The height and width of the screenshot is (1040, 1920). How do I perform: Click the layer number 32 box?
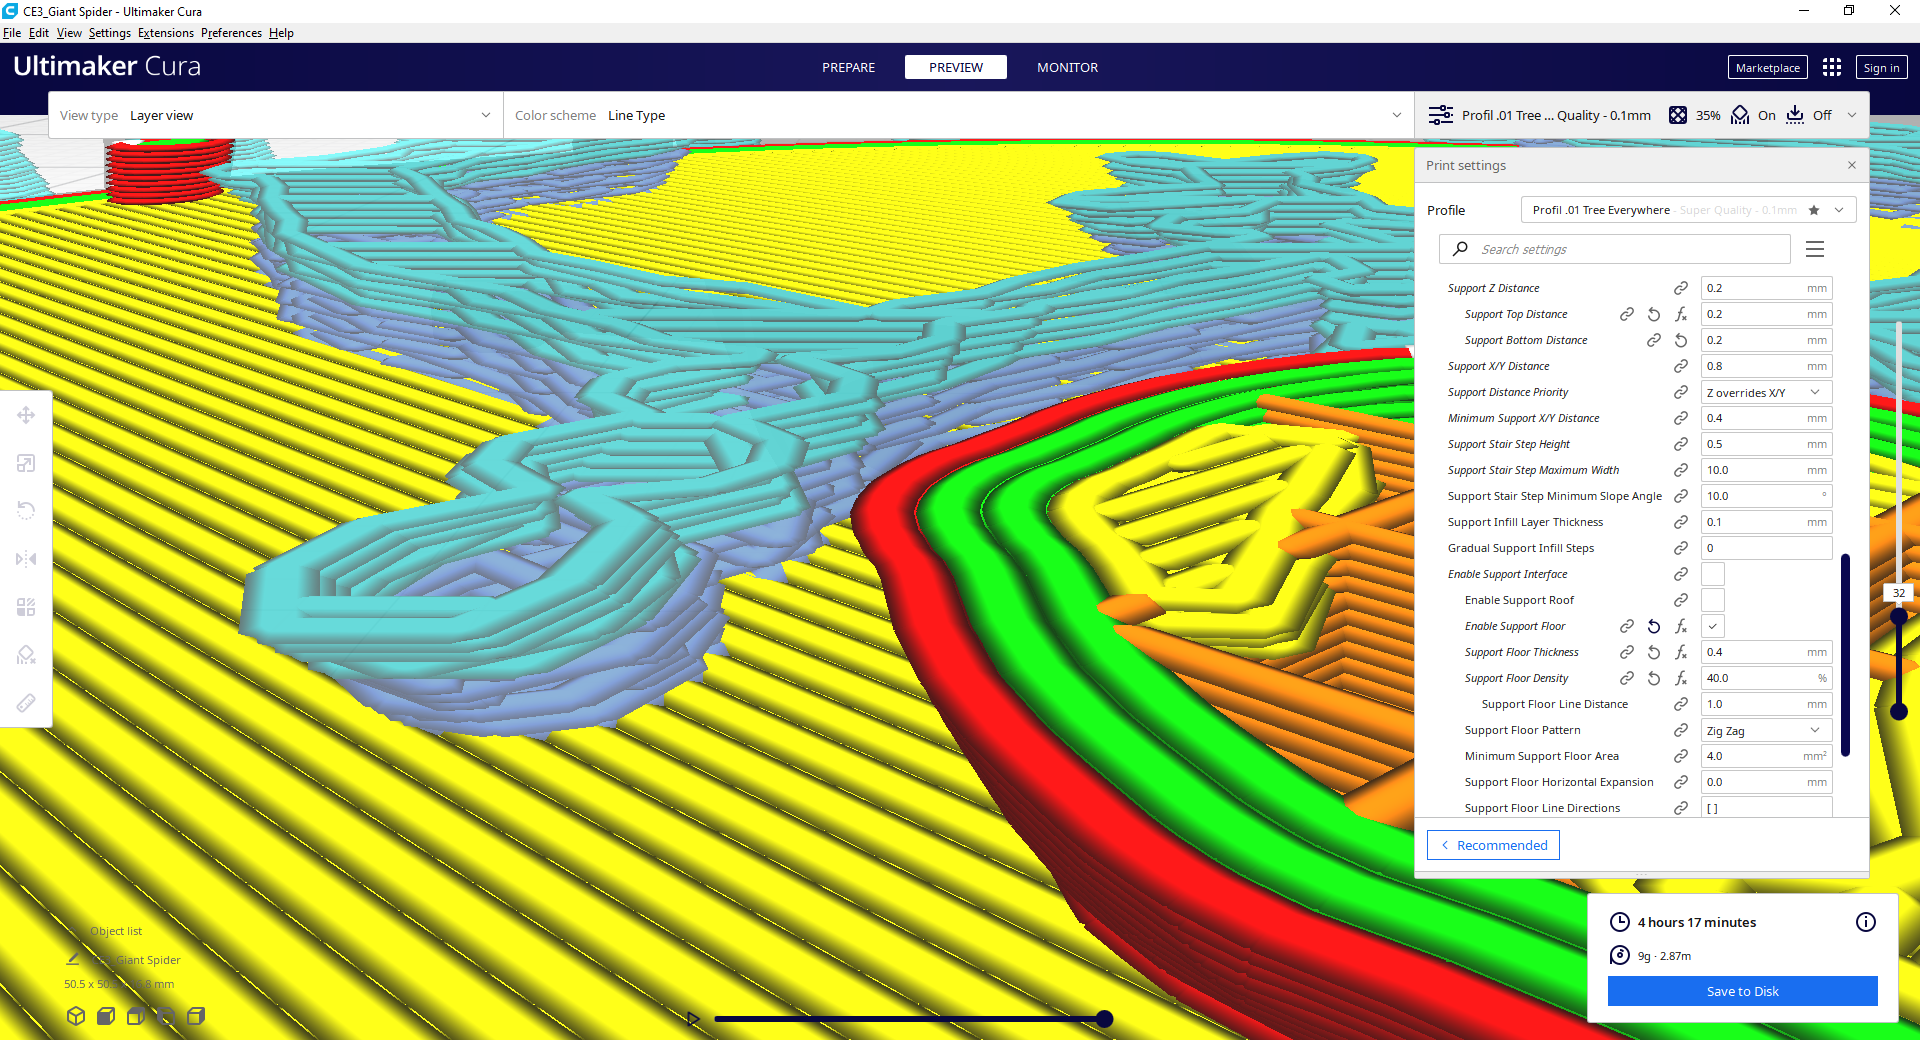pyautogui.click(x=1898, y=593)
